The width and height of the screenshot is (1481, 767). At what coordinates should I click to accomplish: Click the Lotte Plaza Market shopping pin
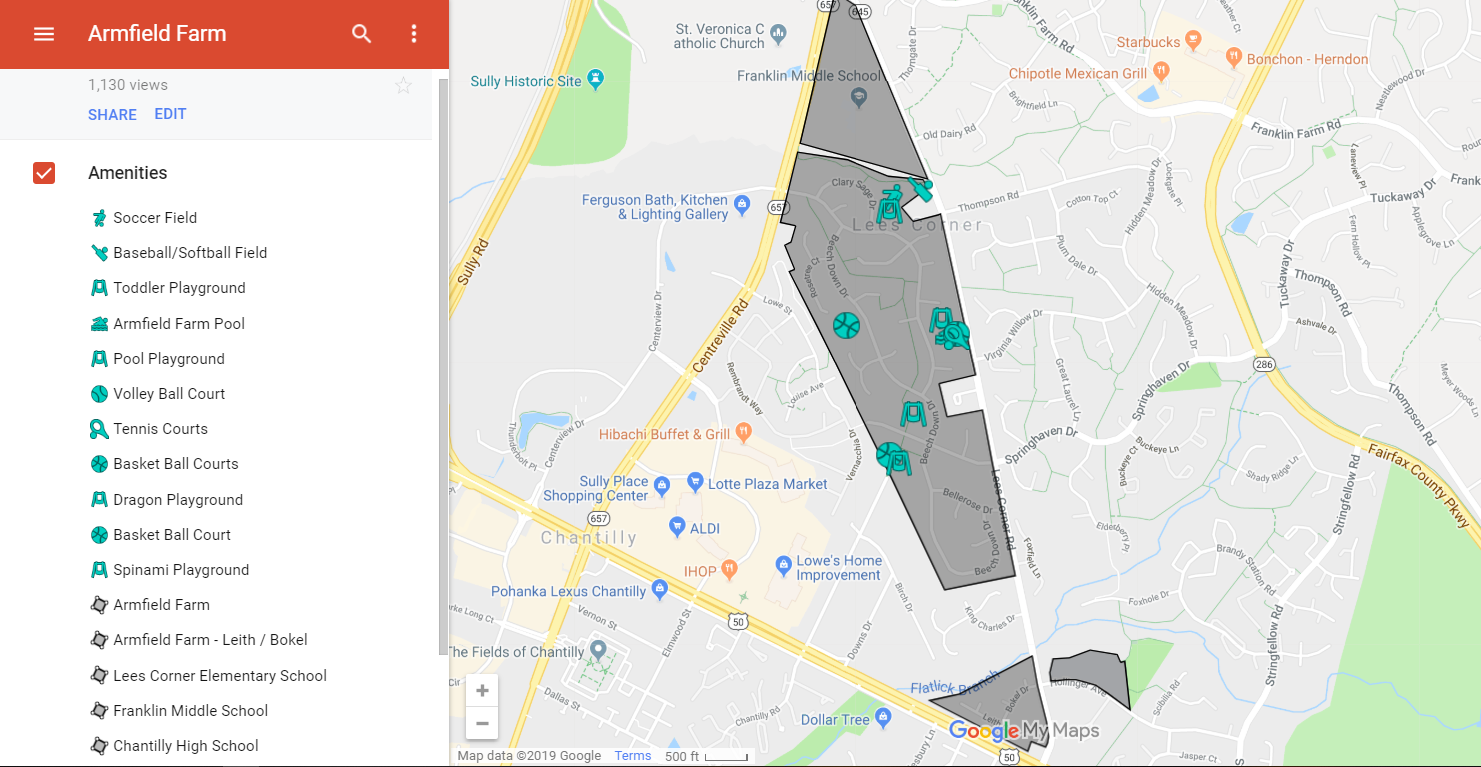tap(695, 484)
